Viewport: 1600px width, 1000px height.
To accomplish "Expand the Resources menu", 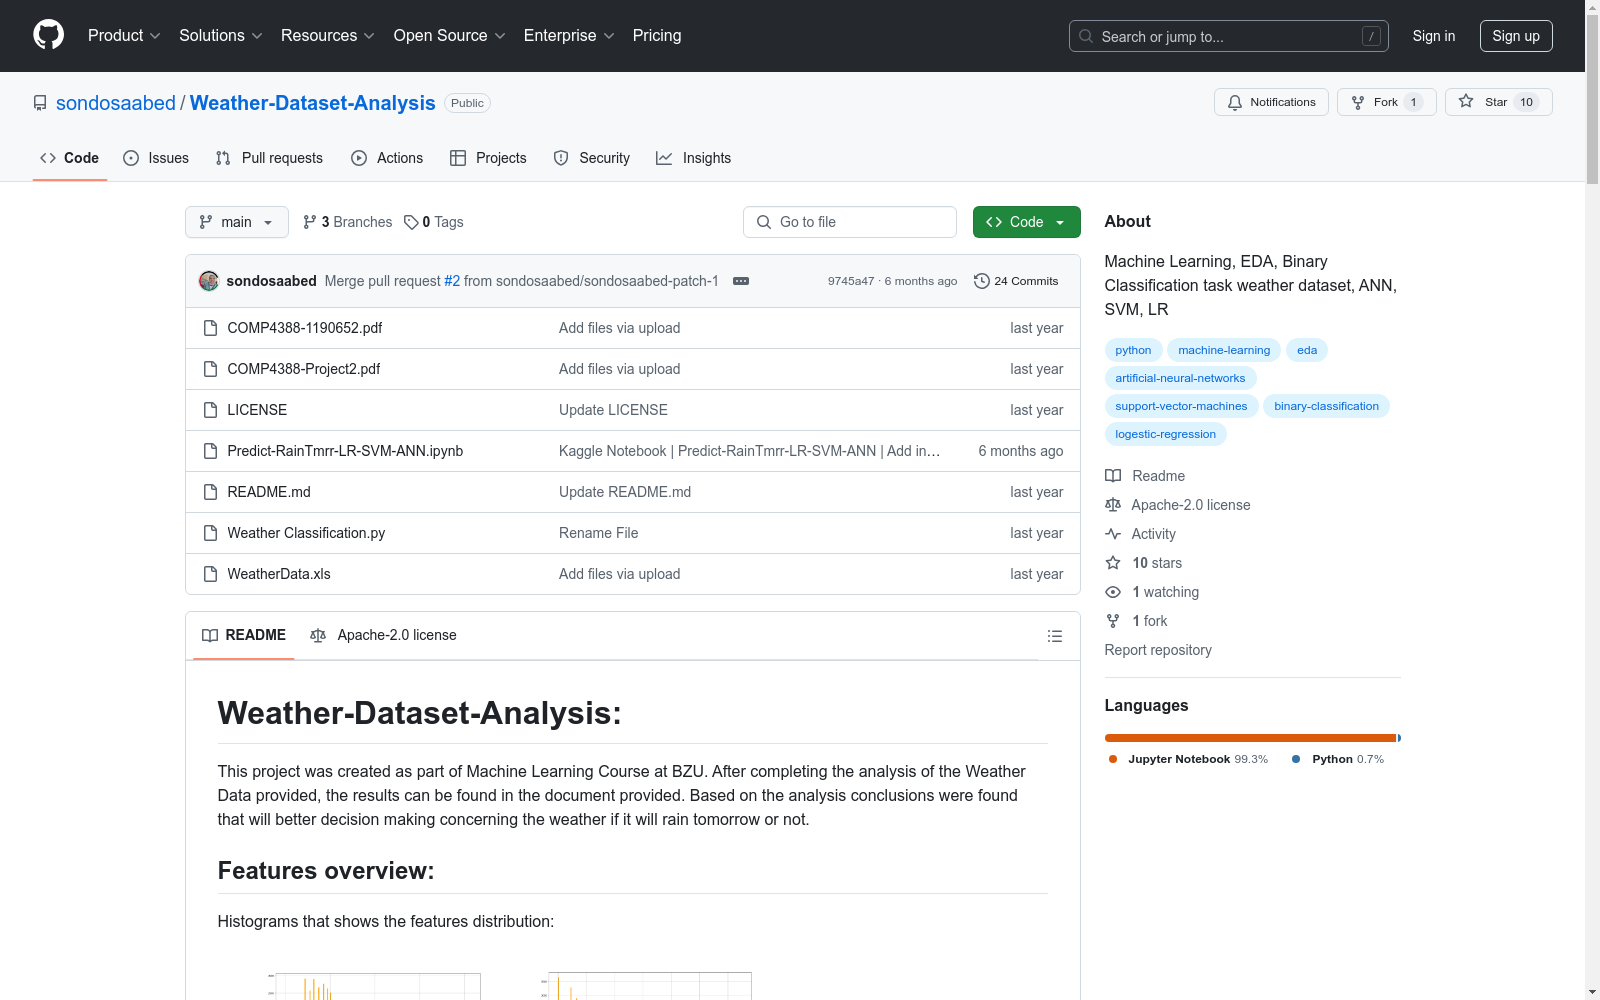I will click(328, 35).
